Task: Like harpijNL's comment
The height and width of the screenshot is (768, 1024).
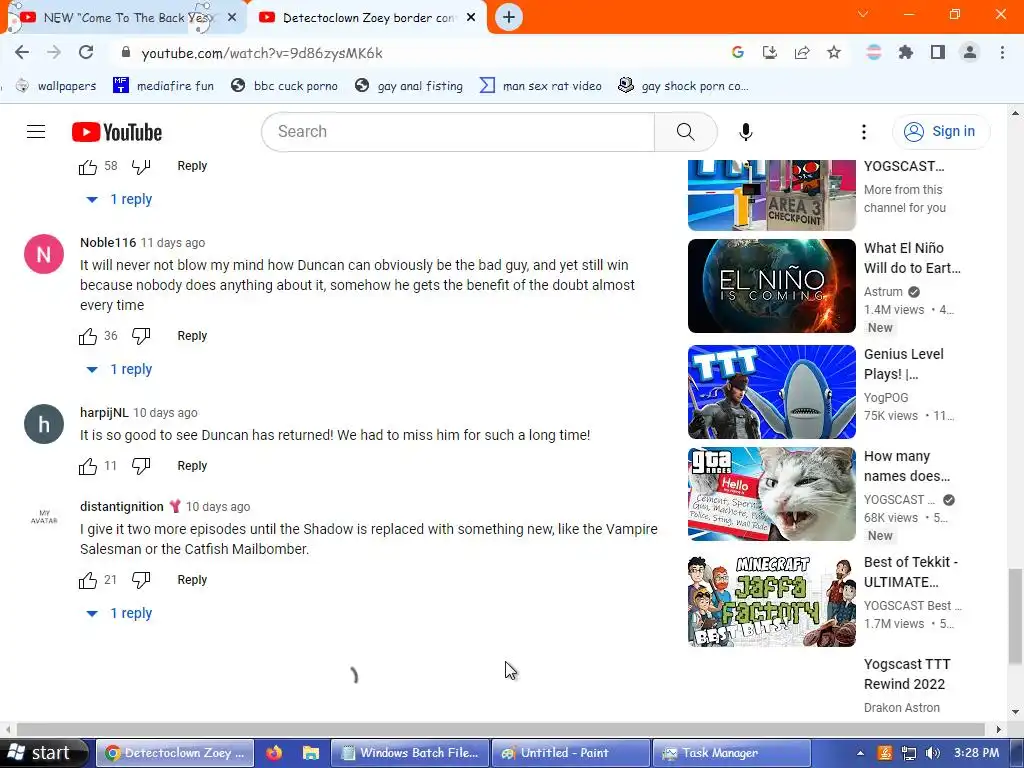Action: [x=88, y=466]
